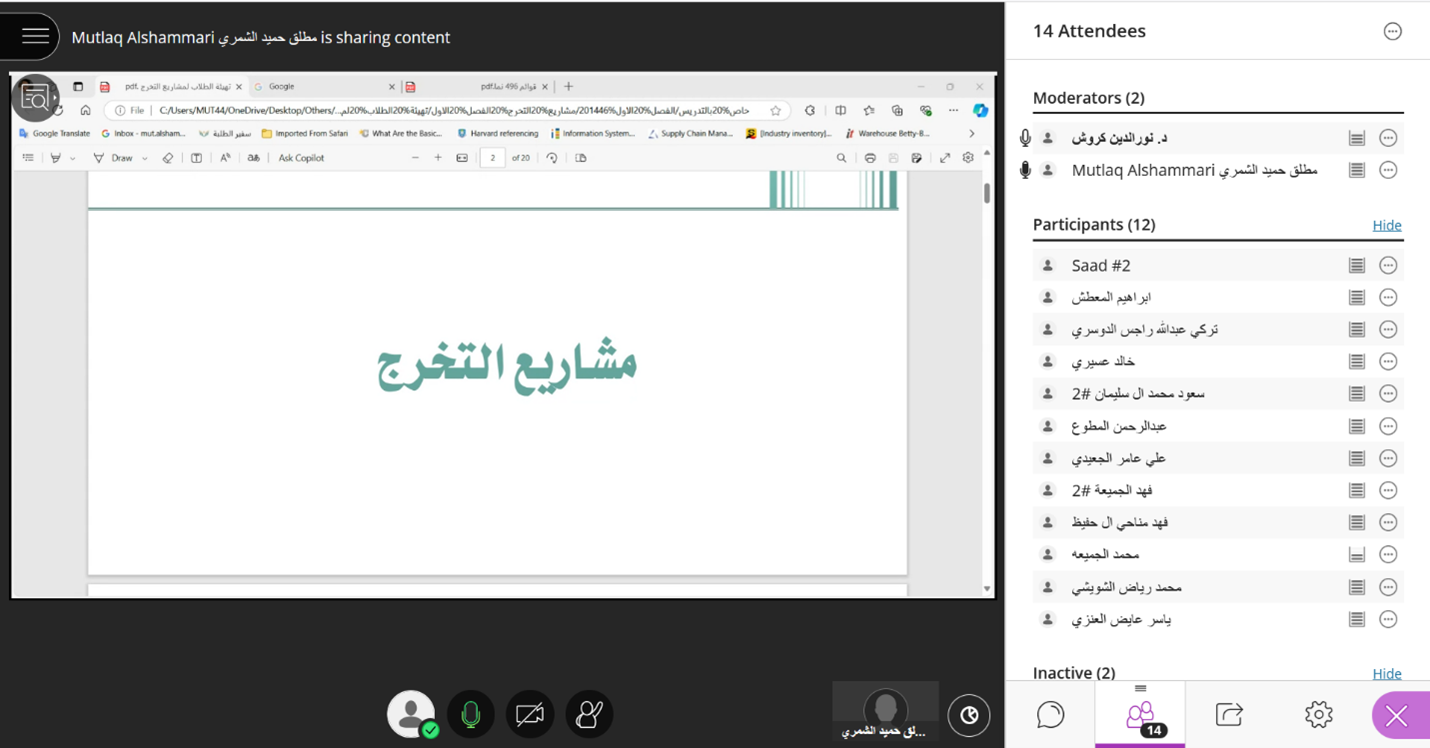Switch to the Chat tab
The height and width of the screenshot is (748, 1430).
tap(1050, 715)
